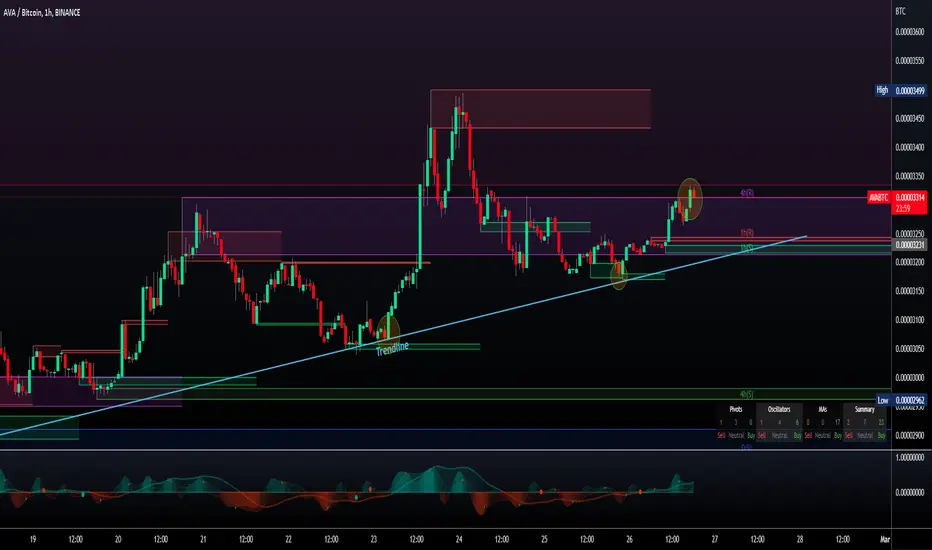The width and height of the screenshot is (932, 550).
Task: Click the 0.00003100 price axis tick
Action: 910,320
